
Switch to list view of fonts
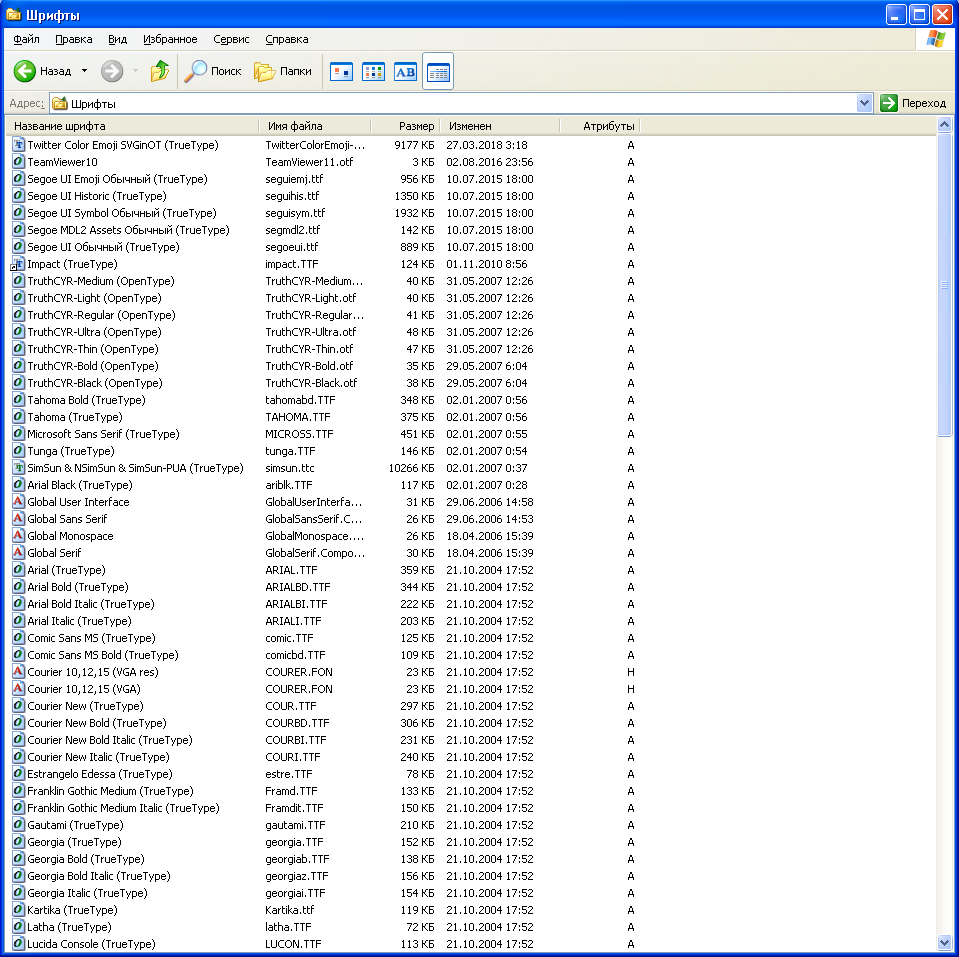373,72
